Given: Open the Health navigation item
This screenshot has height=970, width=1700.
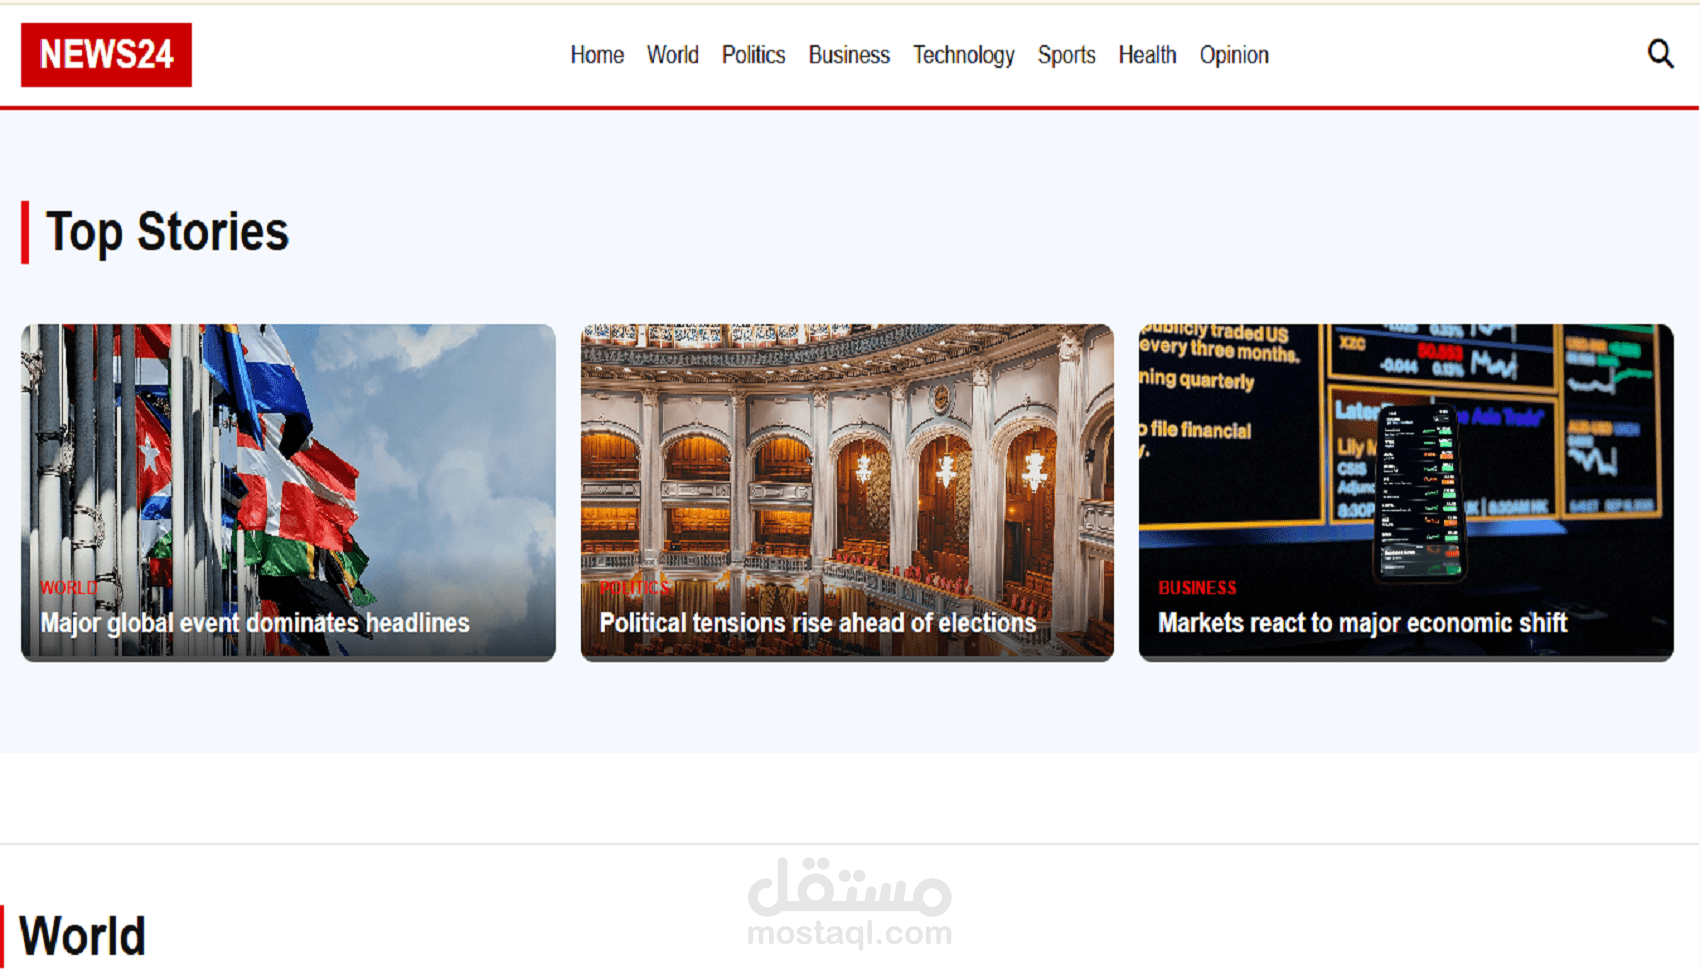Looking at the screenshot, I should (1147, 55).
